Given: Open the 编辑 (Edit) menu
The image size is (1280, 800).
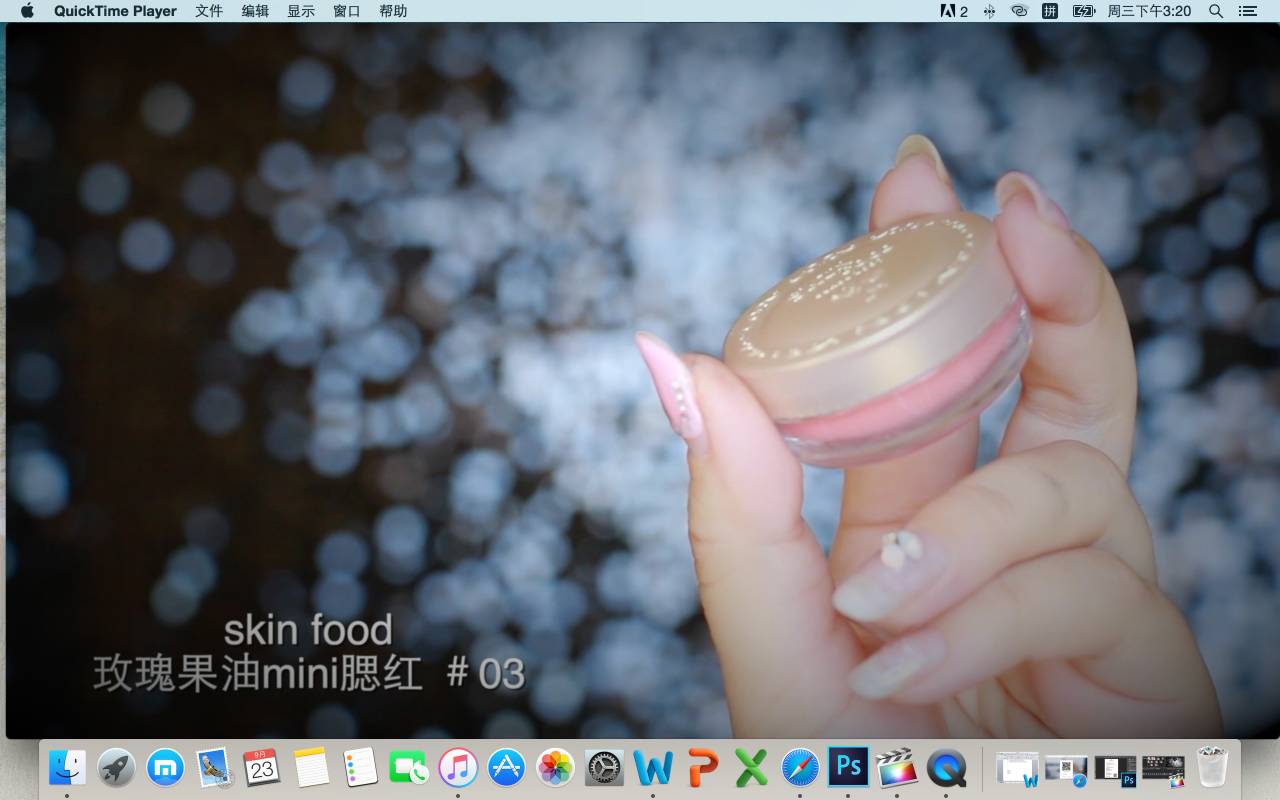Looking at the screenshot, I should pos(255,11).
